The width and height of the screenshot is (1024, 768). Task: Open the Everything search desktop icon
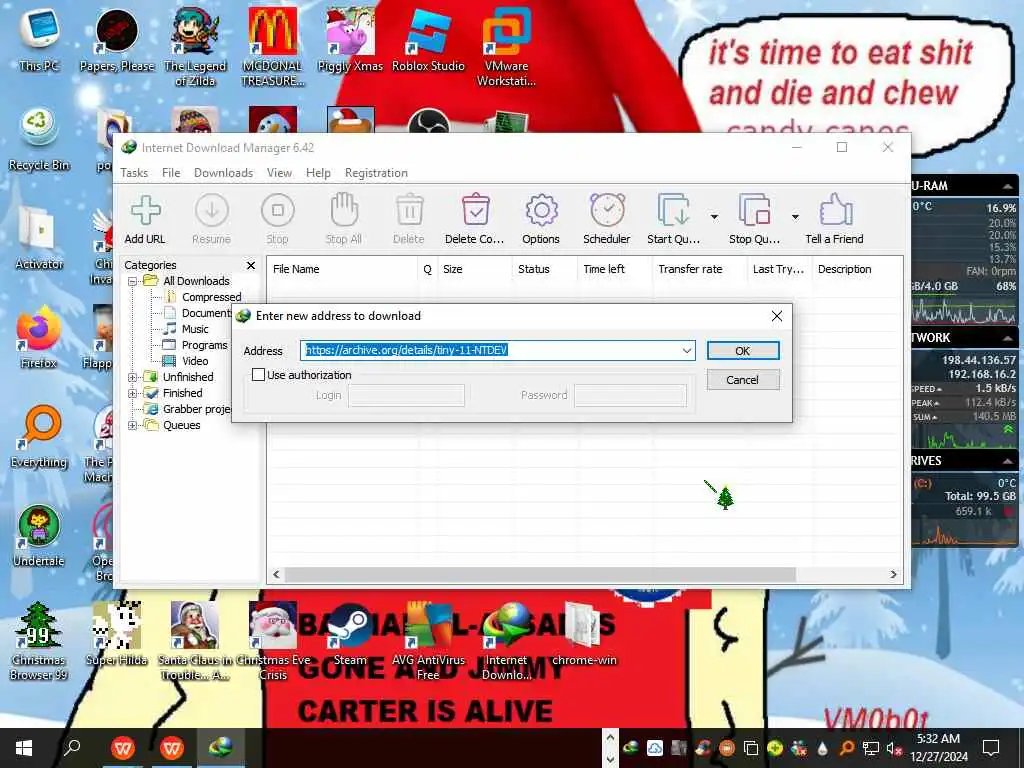click(x=39, y=436)
